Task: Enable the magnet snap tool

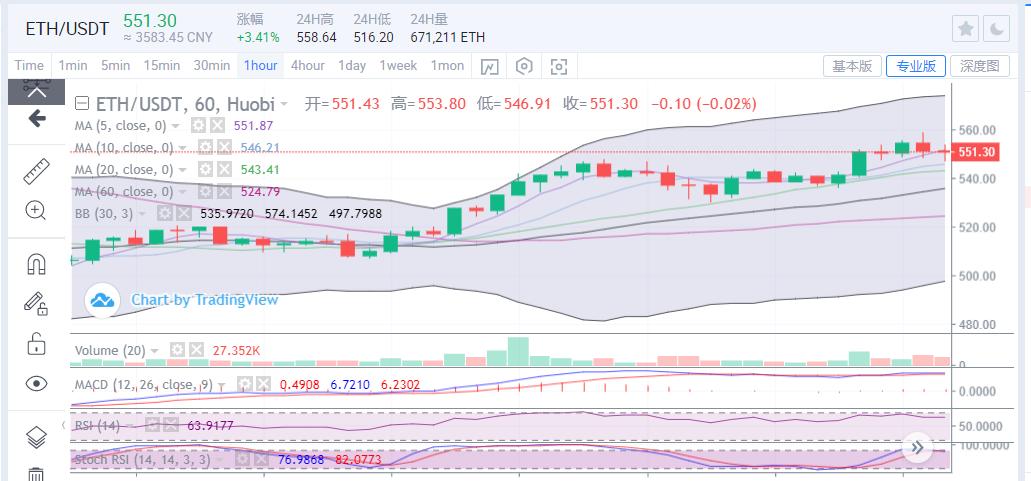Action: click(x=36, y=264)
